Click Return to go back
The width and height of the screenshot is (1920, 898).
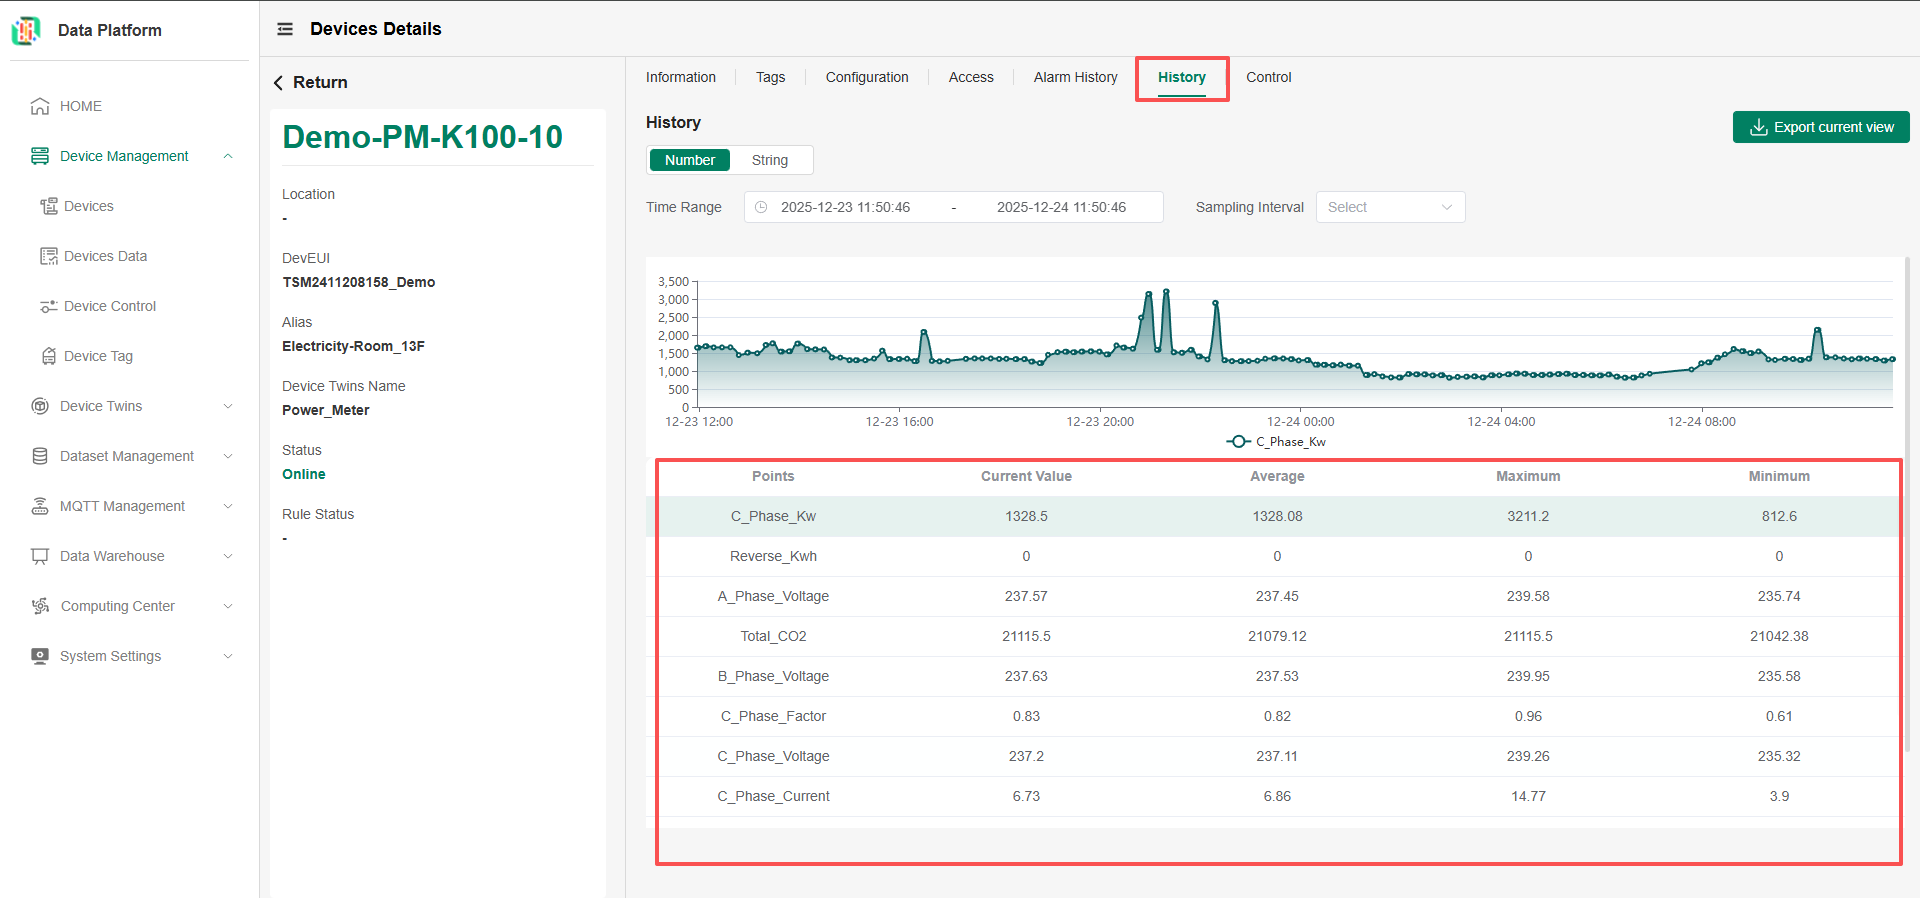point(311,82)
